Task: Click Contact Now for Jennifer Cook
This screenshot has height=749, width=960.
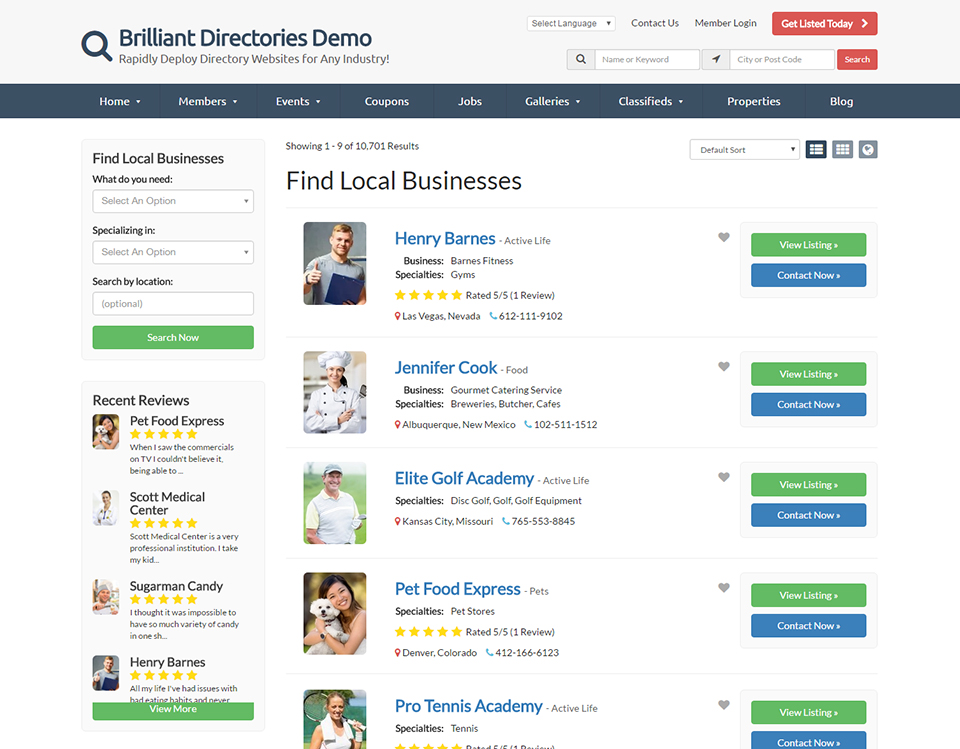Action: tap(808, 405)
